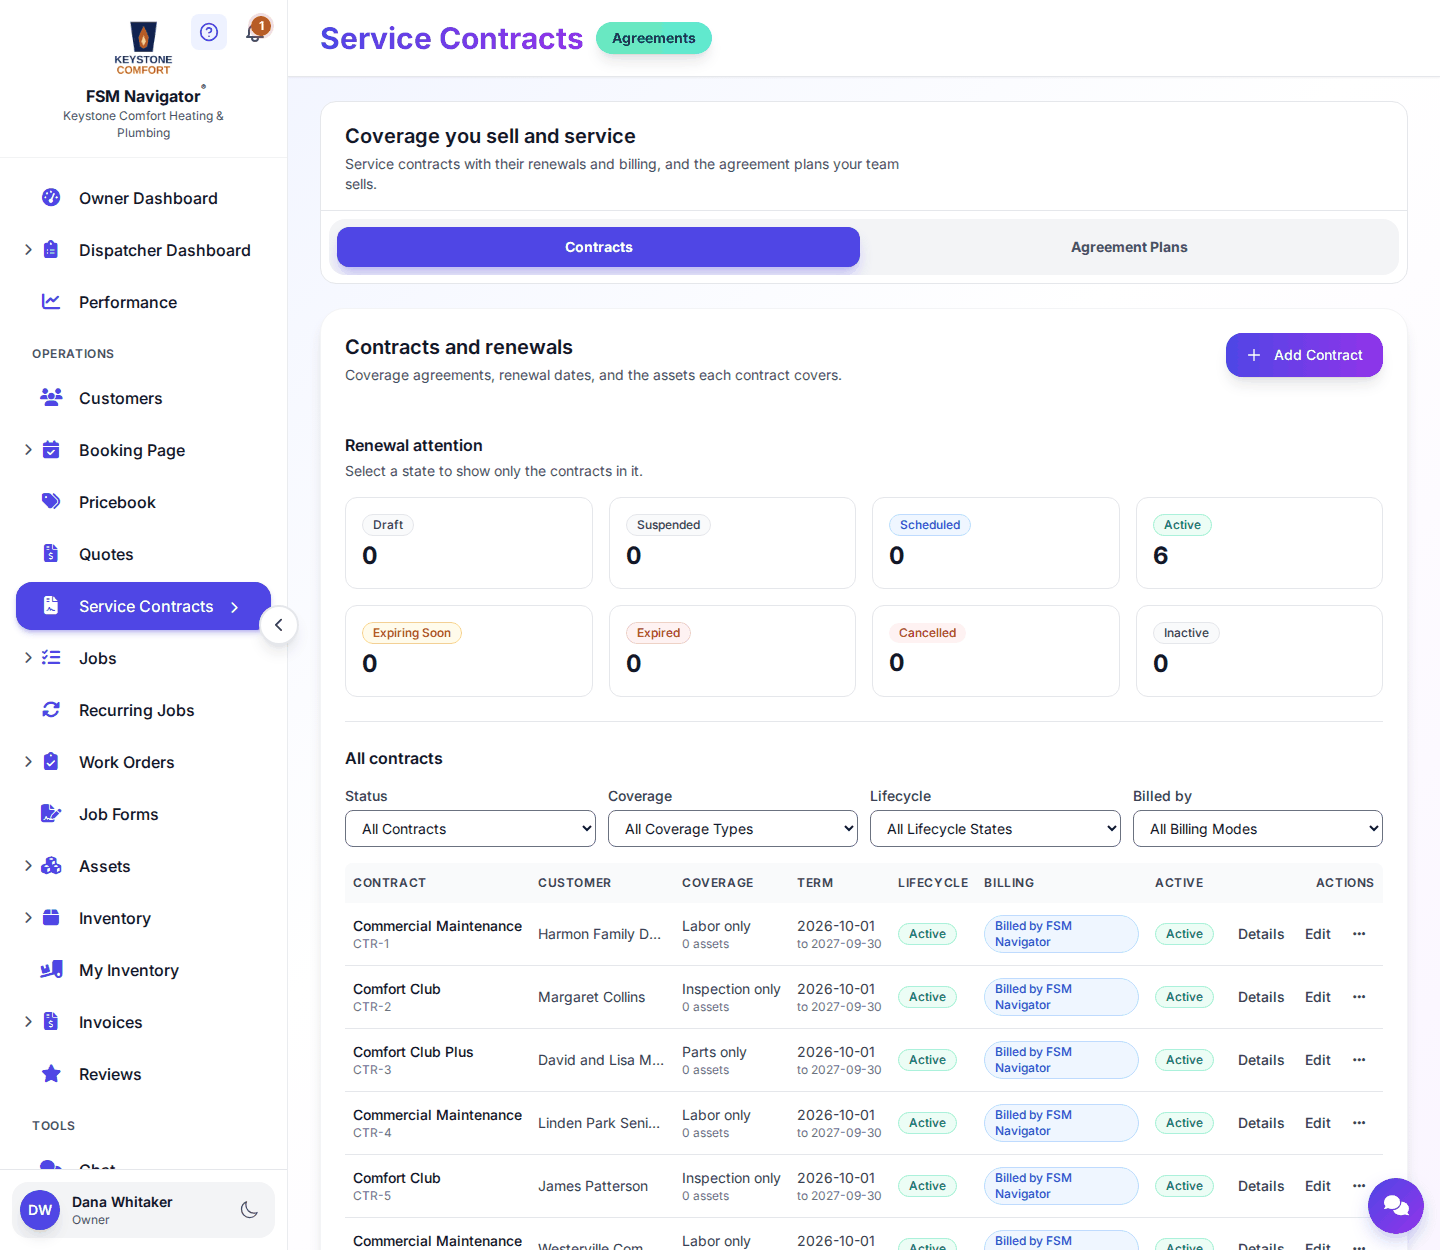Click the Work Orders clipboard icon
This screenshot has width=1440, height=1250.
(51, 762)
